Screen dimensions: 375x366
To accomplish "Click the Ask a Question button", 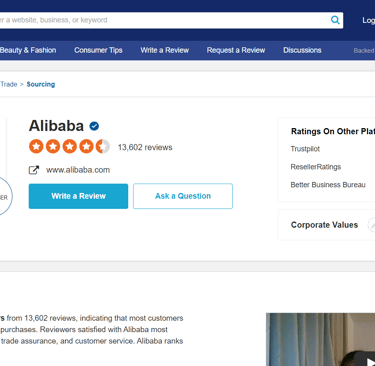I will (183, 196).
